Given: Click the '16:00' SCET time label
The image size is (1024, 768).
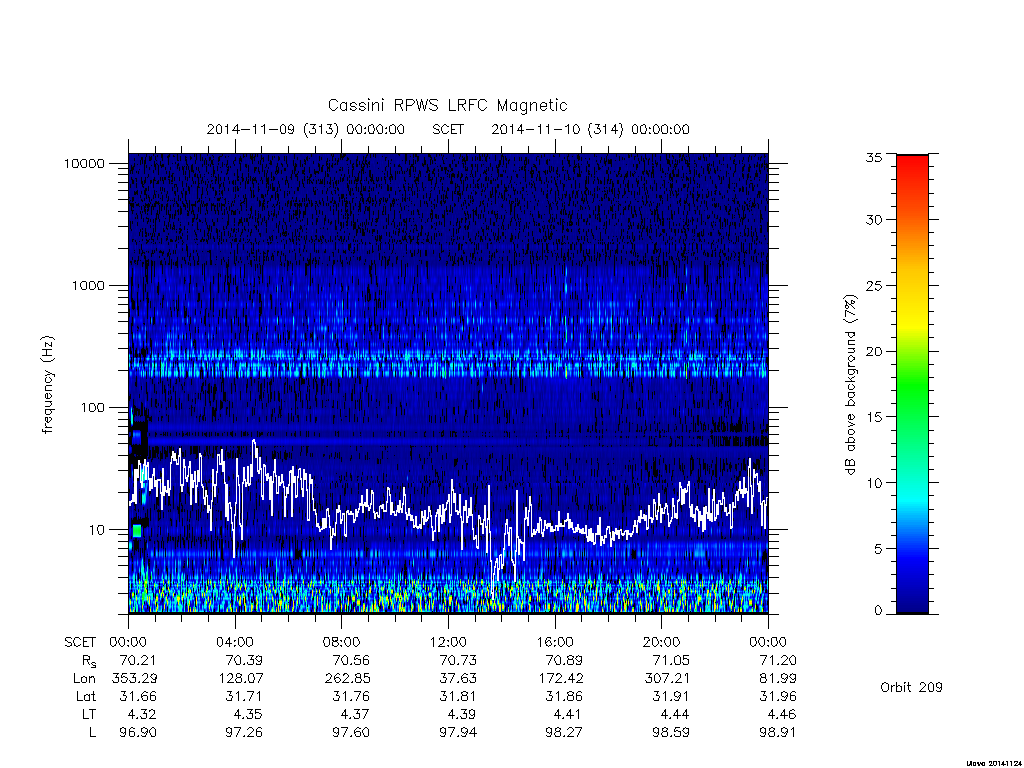Looking at the screenshot, I should (x=555, y=642).
